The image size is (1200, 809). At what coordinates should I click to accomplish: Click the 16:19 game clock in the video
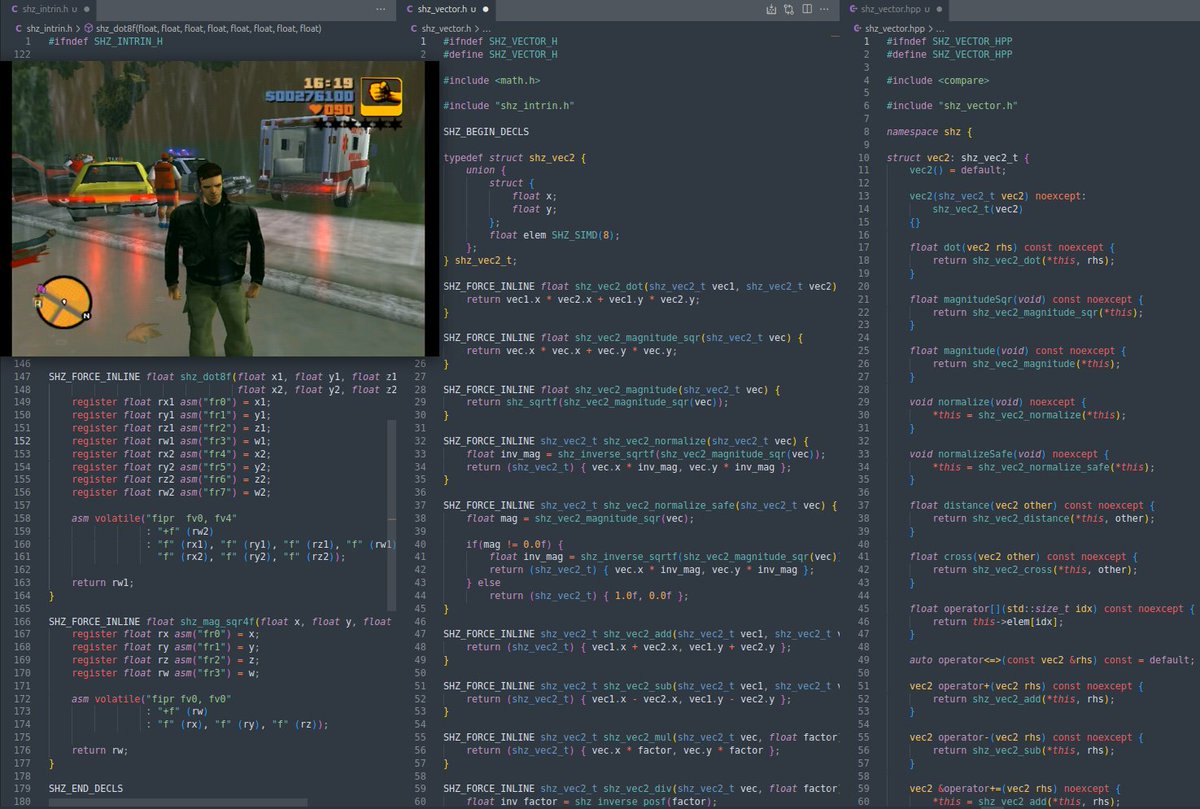(x=327, y=84)
